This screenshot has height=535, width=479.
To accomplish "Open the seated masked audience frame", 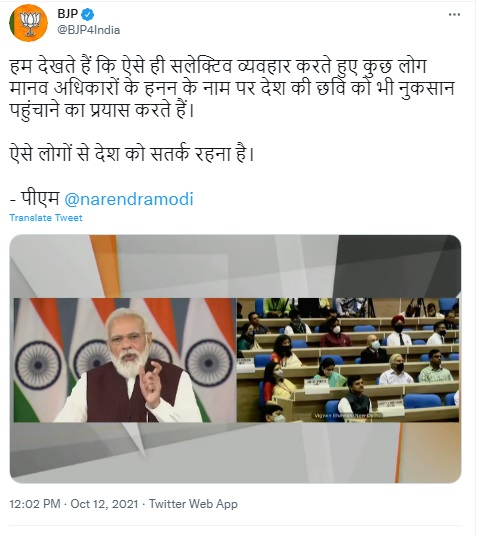I will coord(348,360).
